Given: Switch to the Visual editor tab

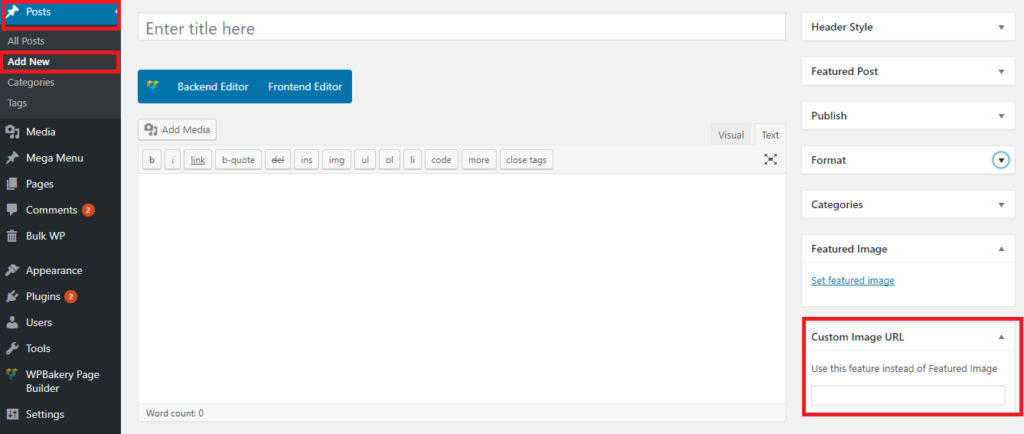Looking at the screenshot, I should [730, 135].
